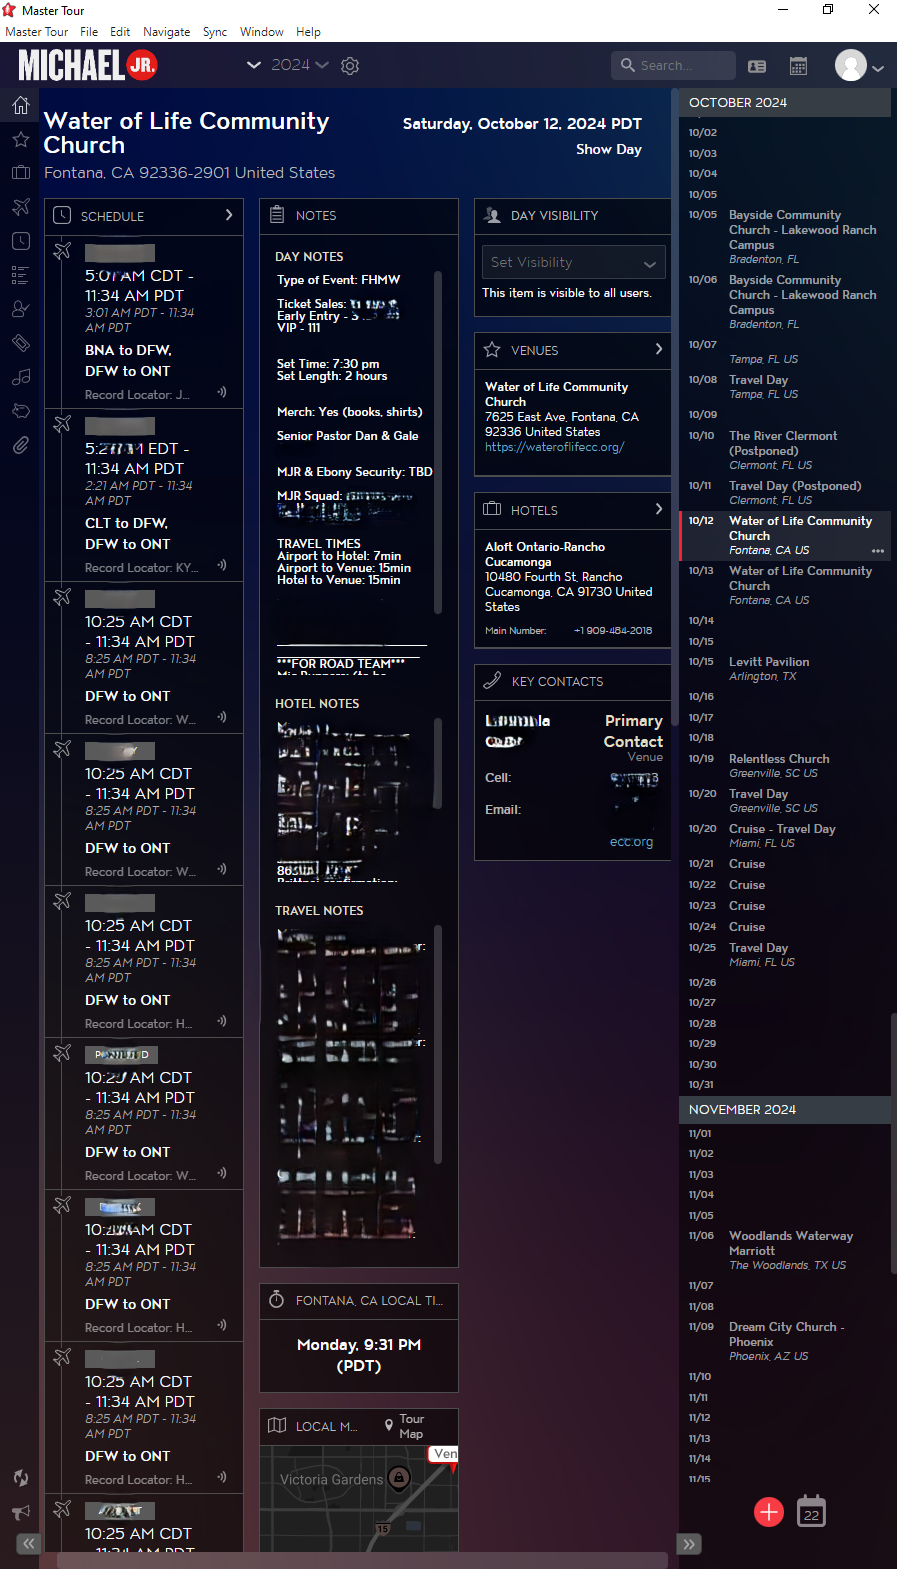Click the November 2024 month header
The width and height of the screenshot is (897, 1569).
(784, 1109)
